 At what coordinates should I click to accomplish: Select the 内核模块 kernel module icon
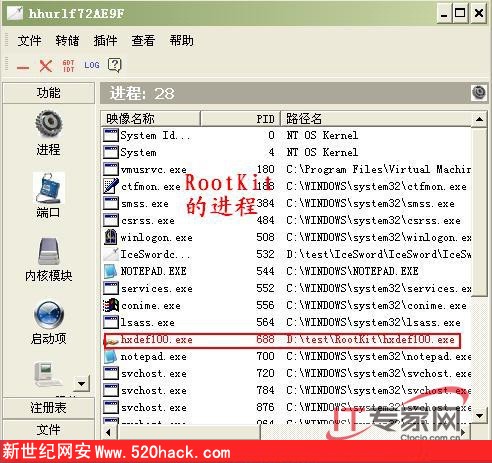point(49,252)
